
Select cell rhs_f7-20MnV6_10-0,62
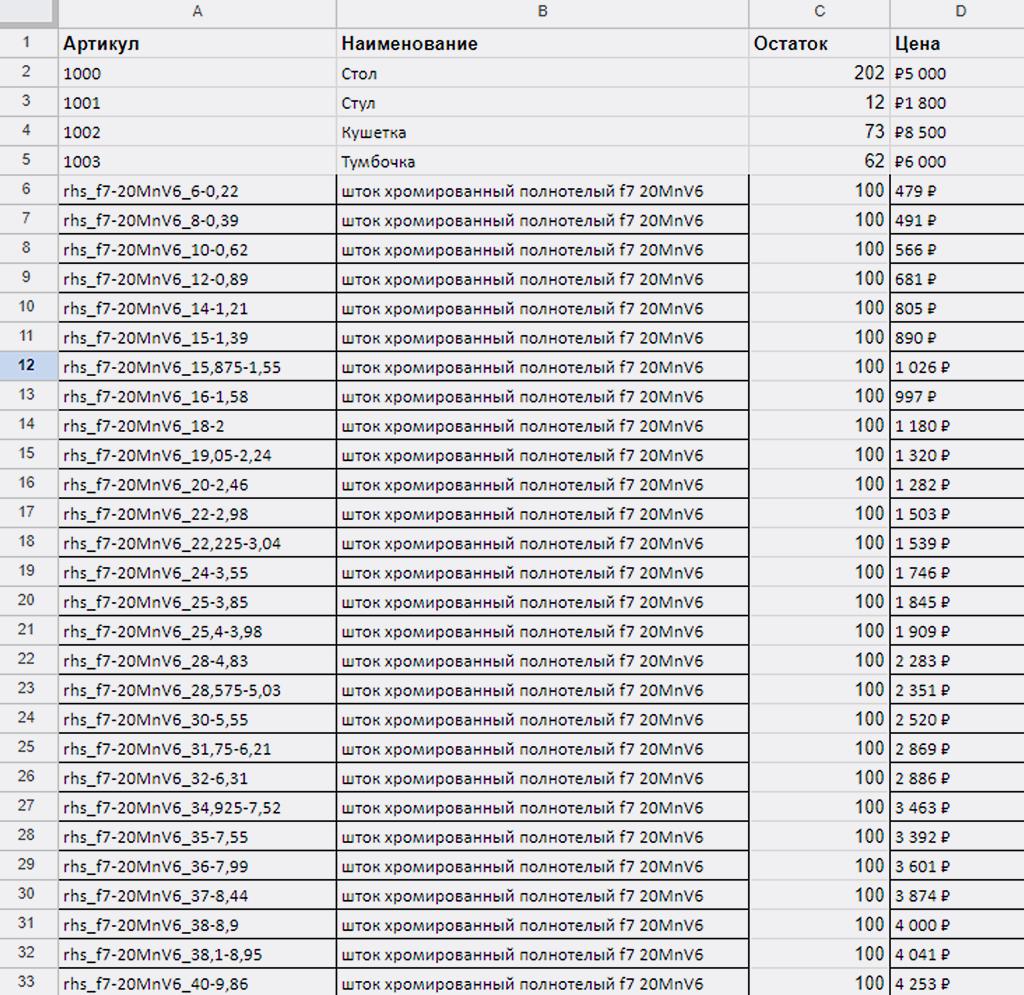[197, 249]
